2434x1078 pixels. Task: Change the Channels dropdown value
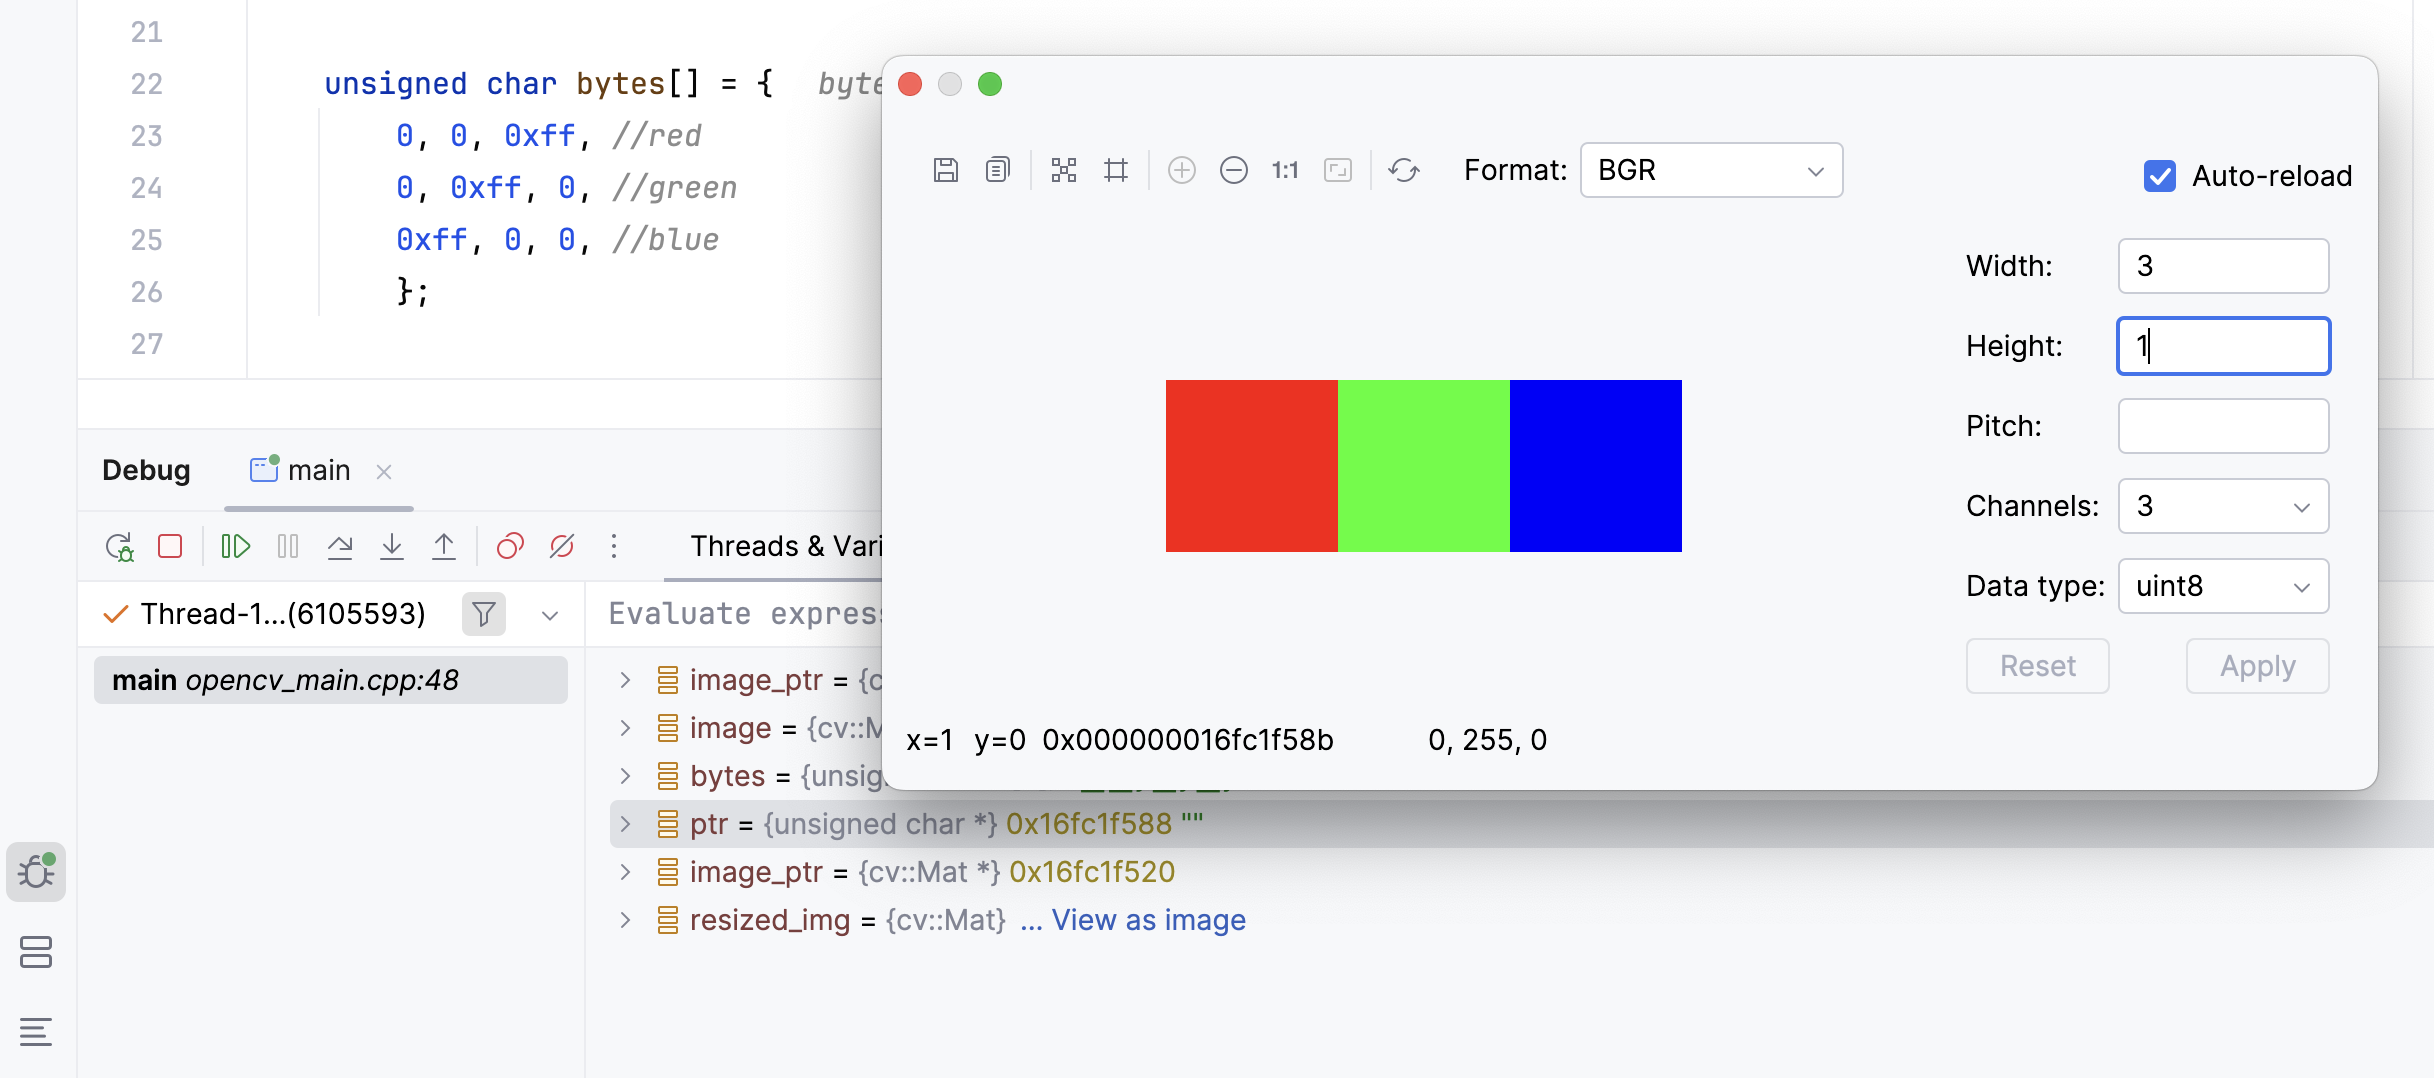2223,506
